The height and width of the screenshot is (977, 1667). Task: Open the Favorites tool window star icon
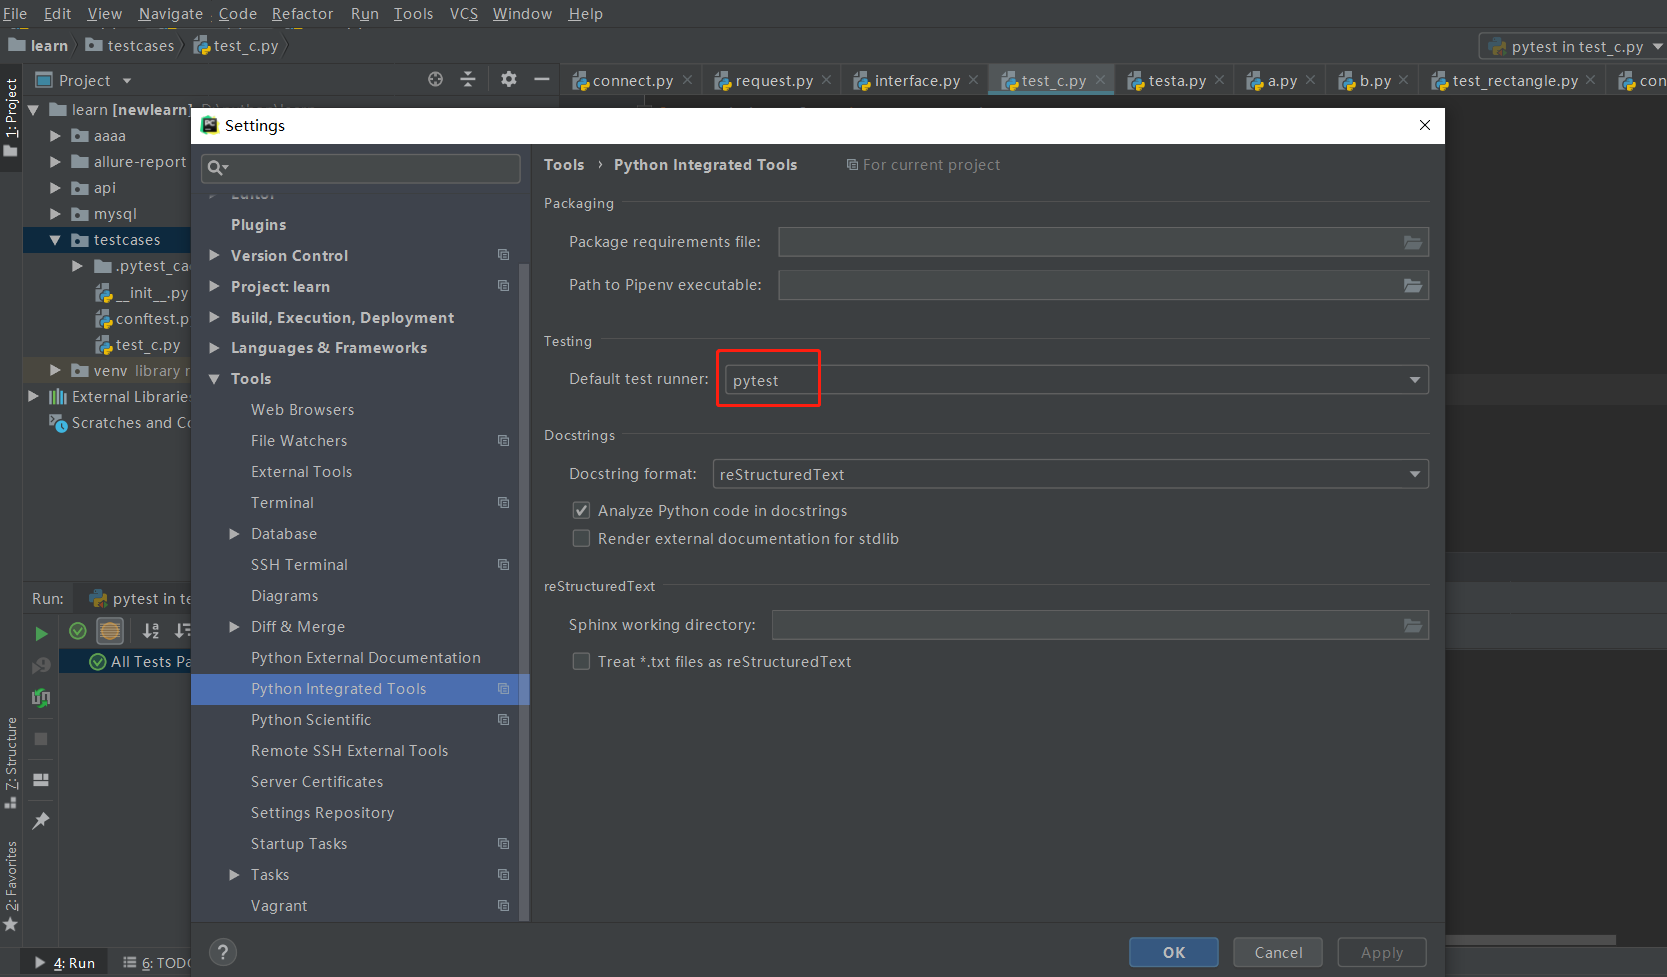pos(11,925)
